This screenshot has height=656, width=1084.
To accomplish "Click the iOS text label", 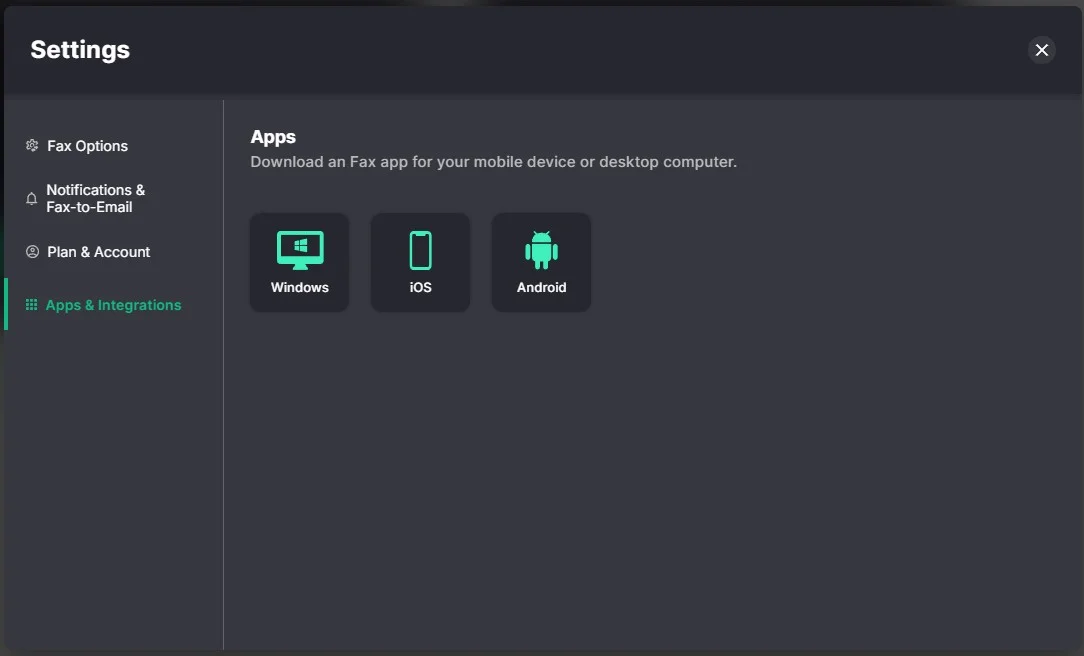I will 421,288.
